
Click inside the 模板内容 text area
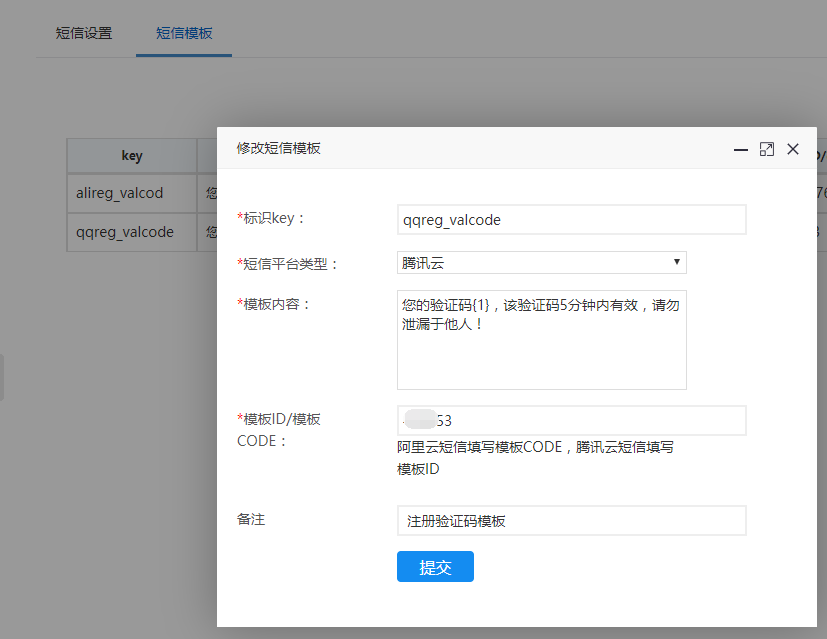tap(541, 340)
